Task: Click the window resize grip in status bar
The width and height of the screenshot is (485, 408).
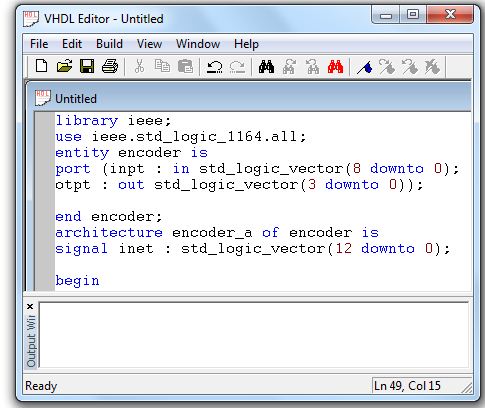Action: (467, 388)
